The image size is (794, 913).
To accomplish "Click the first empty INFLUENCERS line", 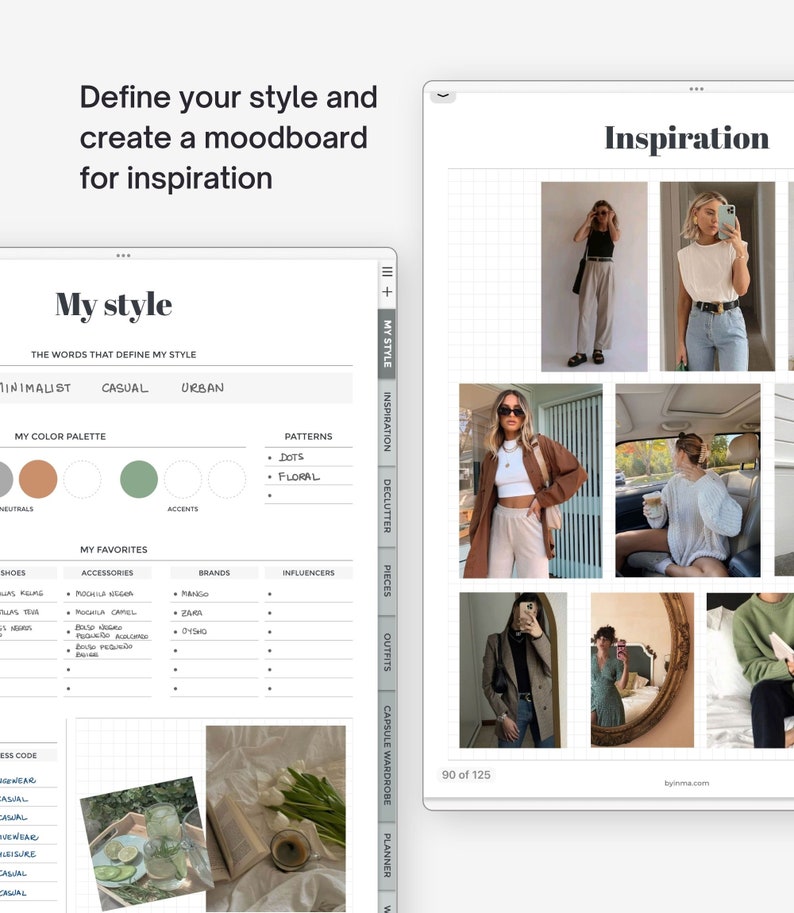I will click(309, 594).
